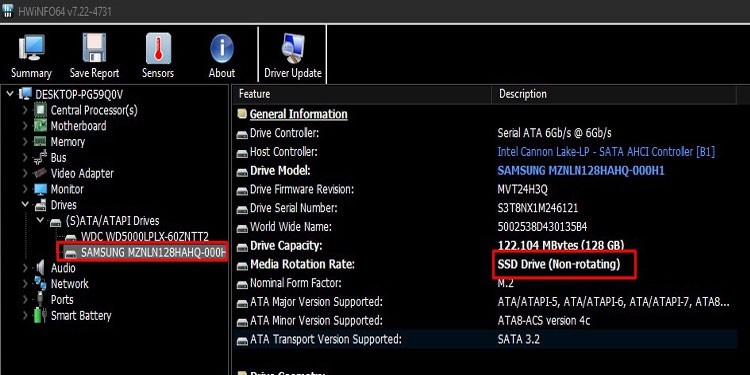
Task: Collapse the (S)ATA/ATAPI Drives node arrow
Action: 41,221
